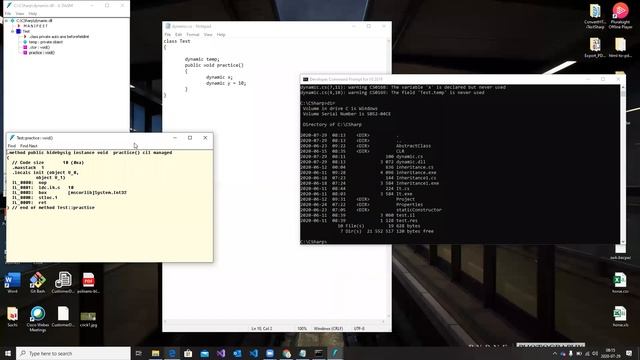Click the 'Type here to search' taskbar box
The image size is (640, 360).
73,353
